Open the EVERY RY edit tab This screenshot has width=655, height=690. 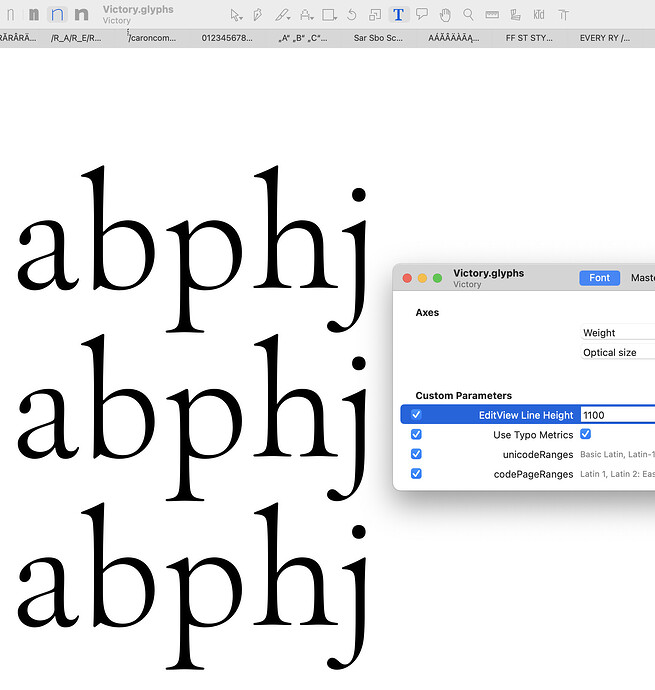click(x=605, y=38)
